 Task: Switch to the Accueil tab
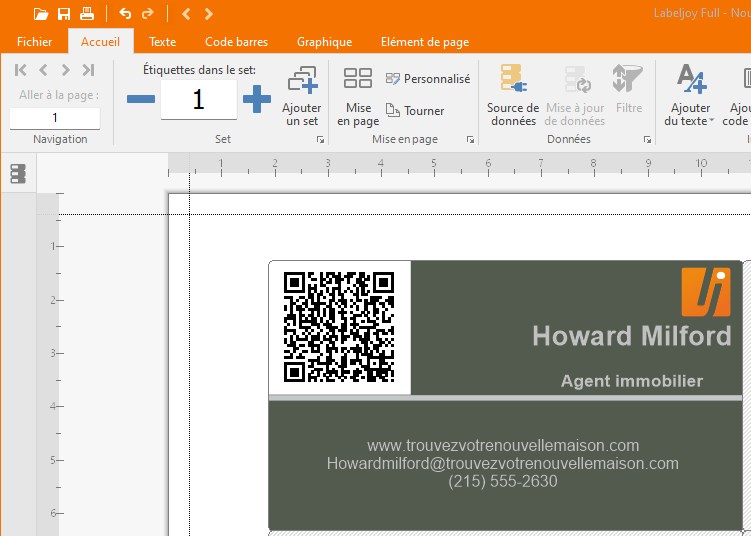tap(100, 42)
